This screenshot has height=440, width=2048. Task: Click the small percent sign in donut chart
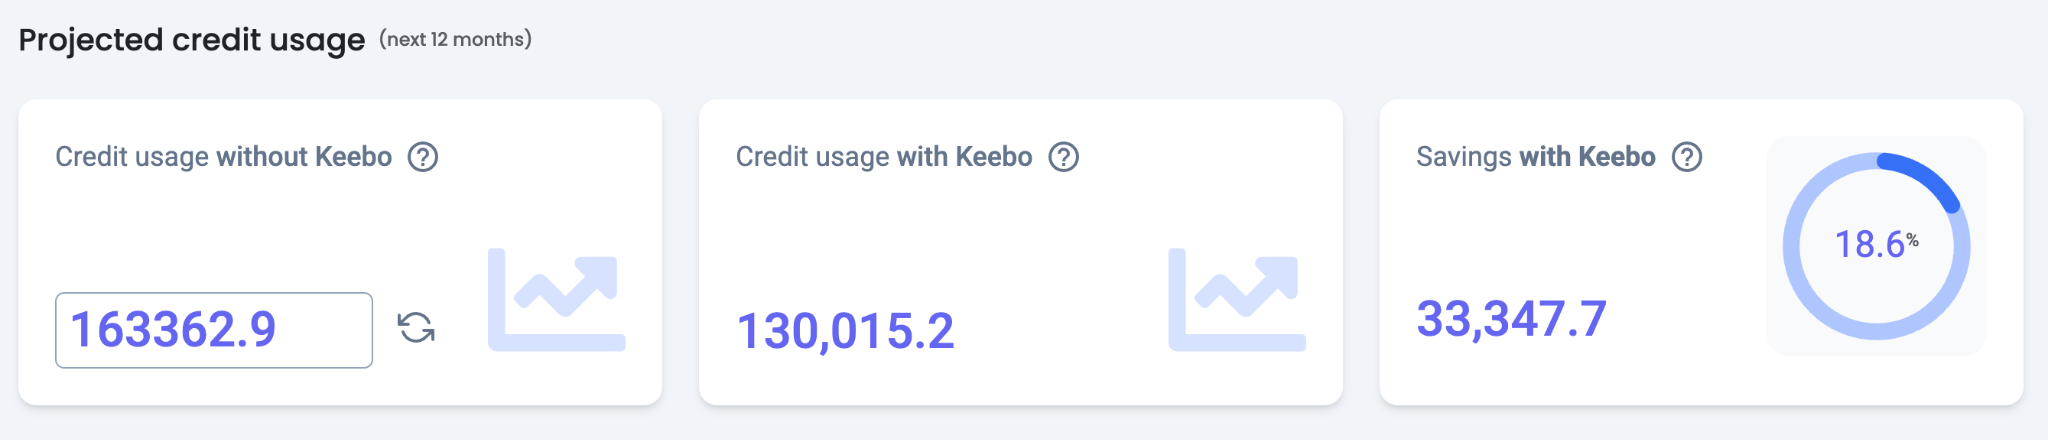click(1912, 239)
